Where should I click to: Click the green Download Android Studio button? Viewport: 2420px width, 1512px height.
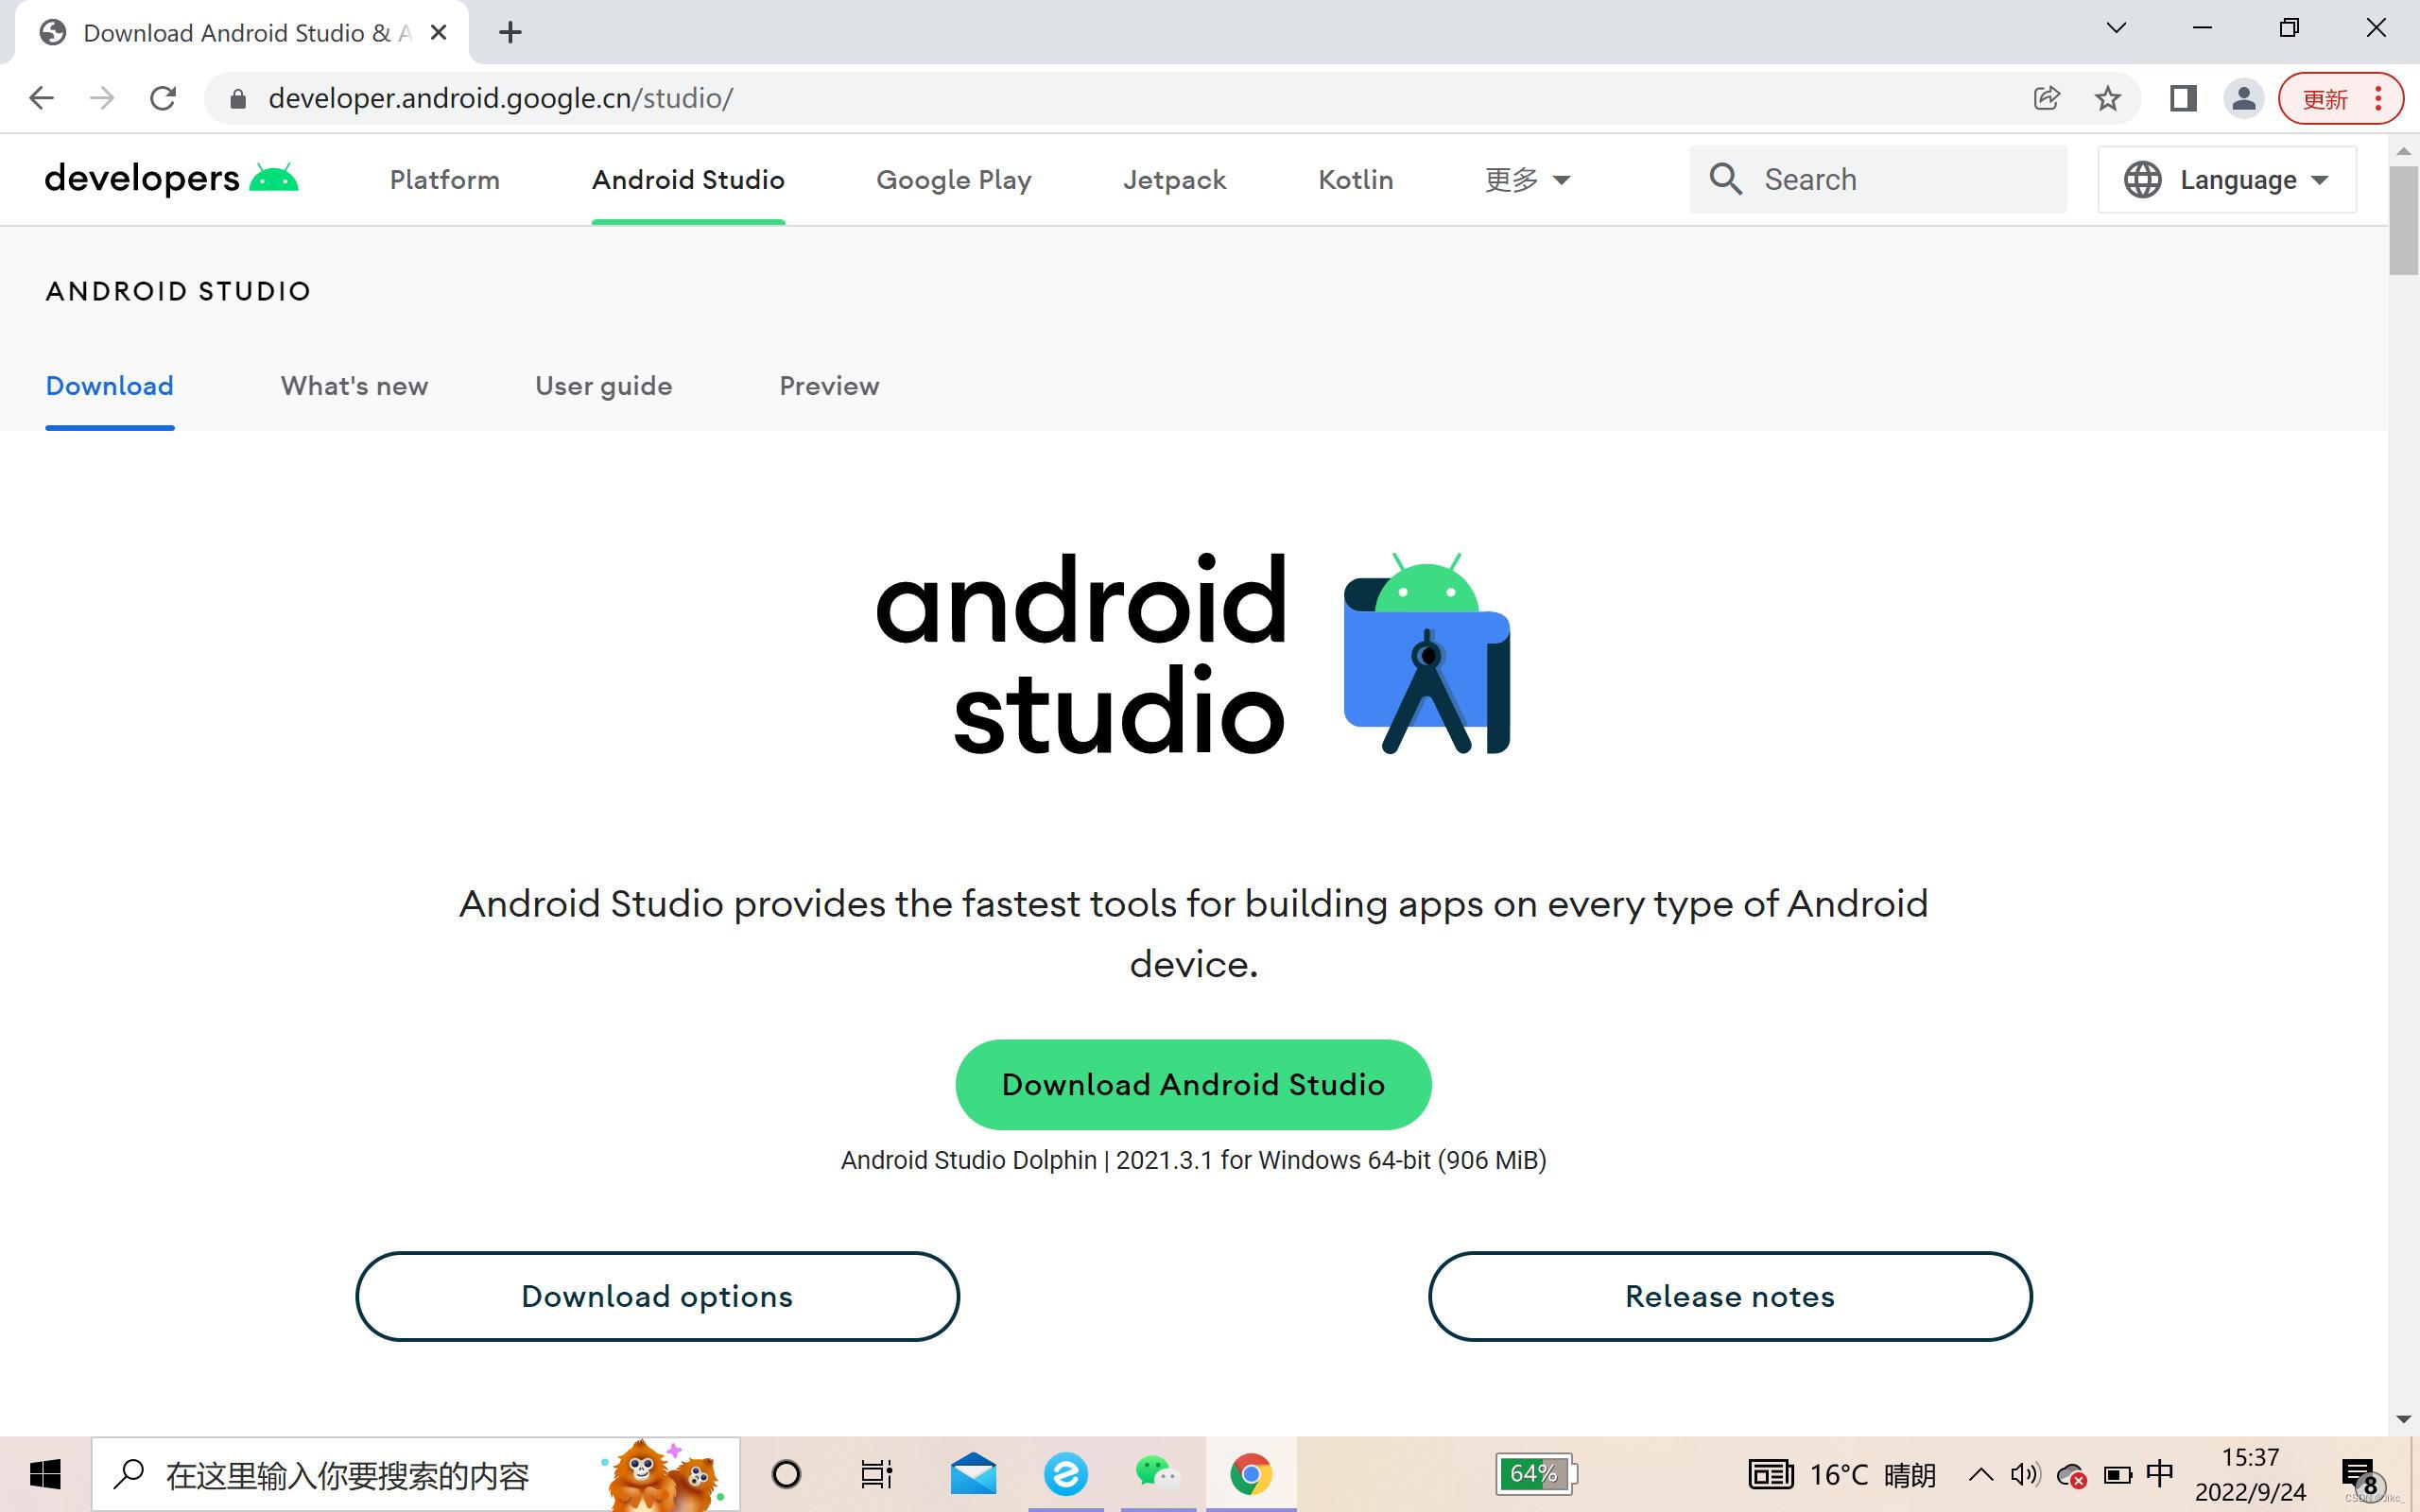1193,1084
